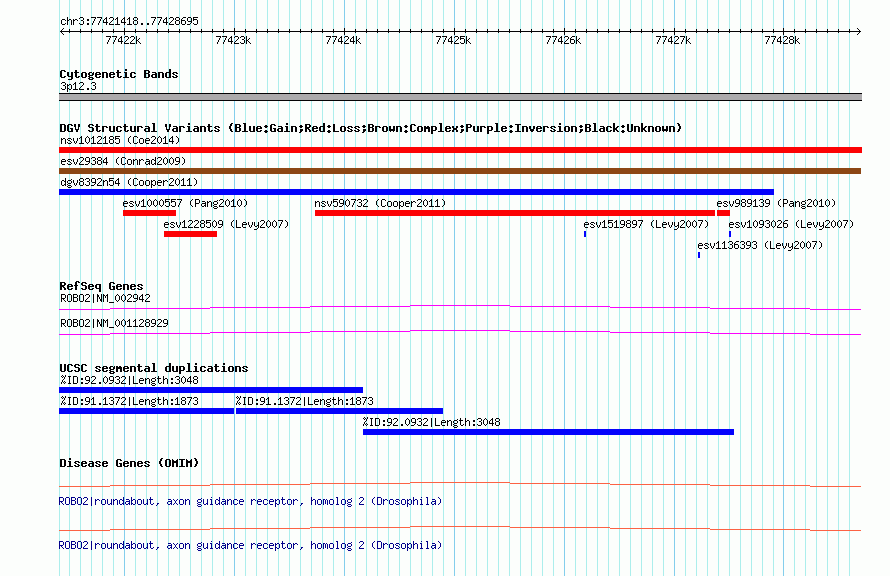This screenshot has height=576, width=890.
Task: Click the chr3:77421418..77428695 coordinate label
Action: coord(129,21)
